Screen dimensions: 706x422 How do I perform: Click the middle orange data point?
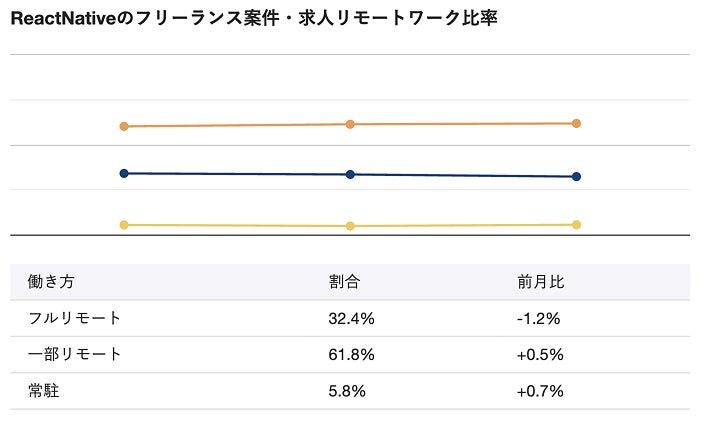pyautogui.click(x=350, y=124)
